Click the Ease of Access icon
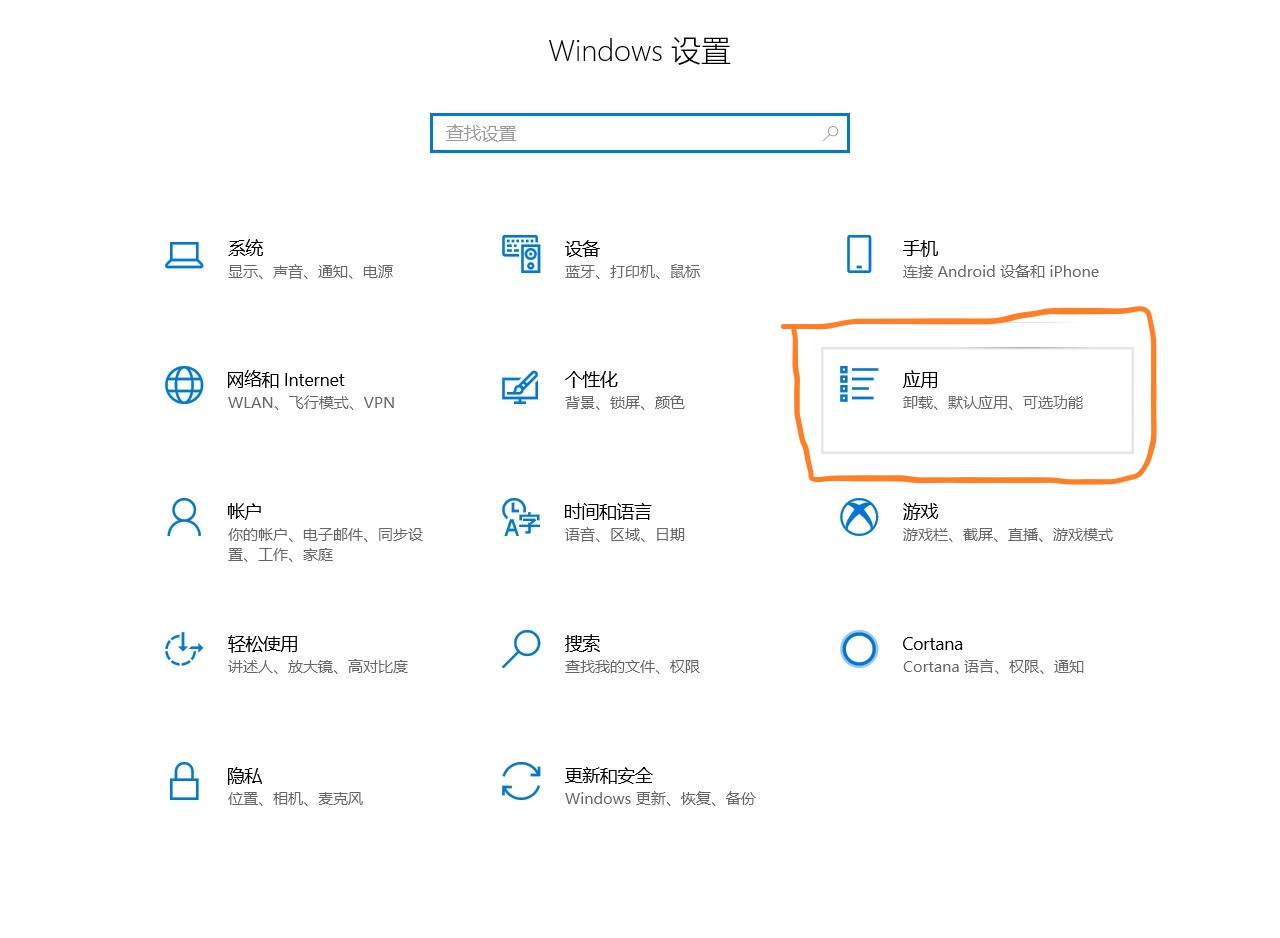The width and height of the screenshot is (1280, 938). click(184, 650)
